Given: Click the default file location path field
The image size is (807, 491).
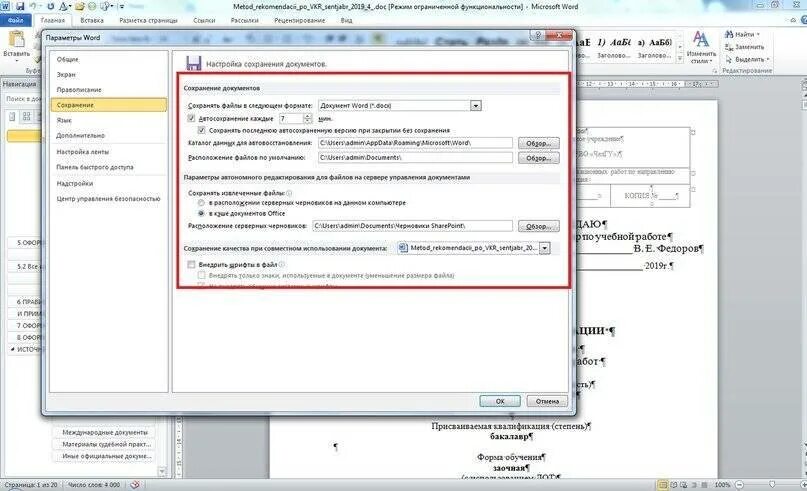Looking at the screenshot, I should click(x=415, y=157).
